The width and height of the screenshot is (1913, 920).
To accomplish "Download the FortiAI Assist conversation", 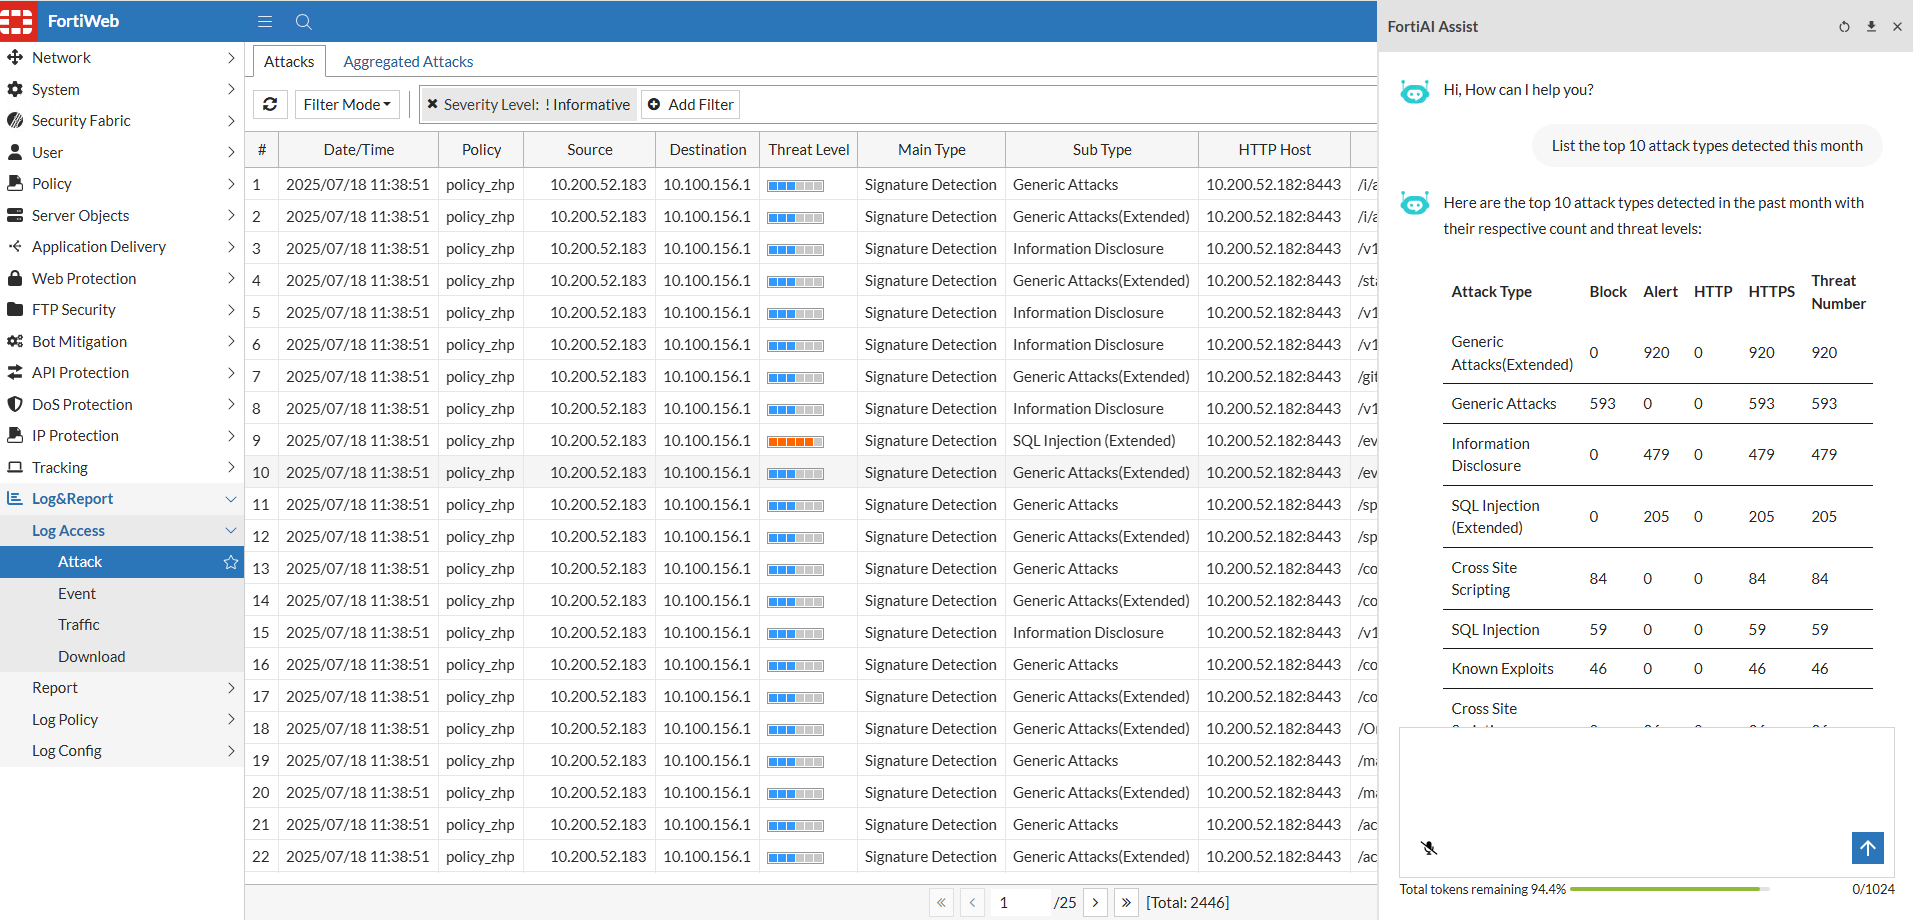I will (x=1871, y=27).
